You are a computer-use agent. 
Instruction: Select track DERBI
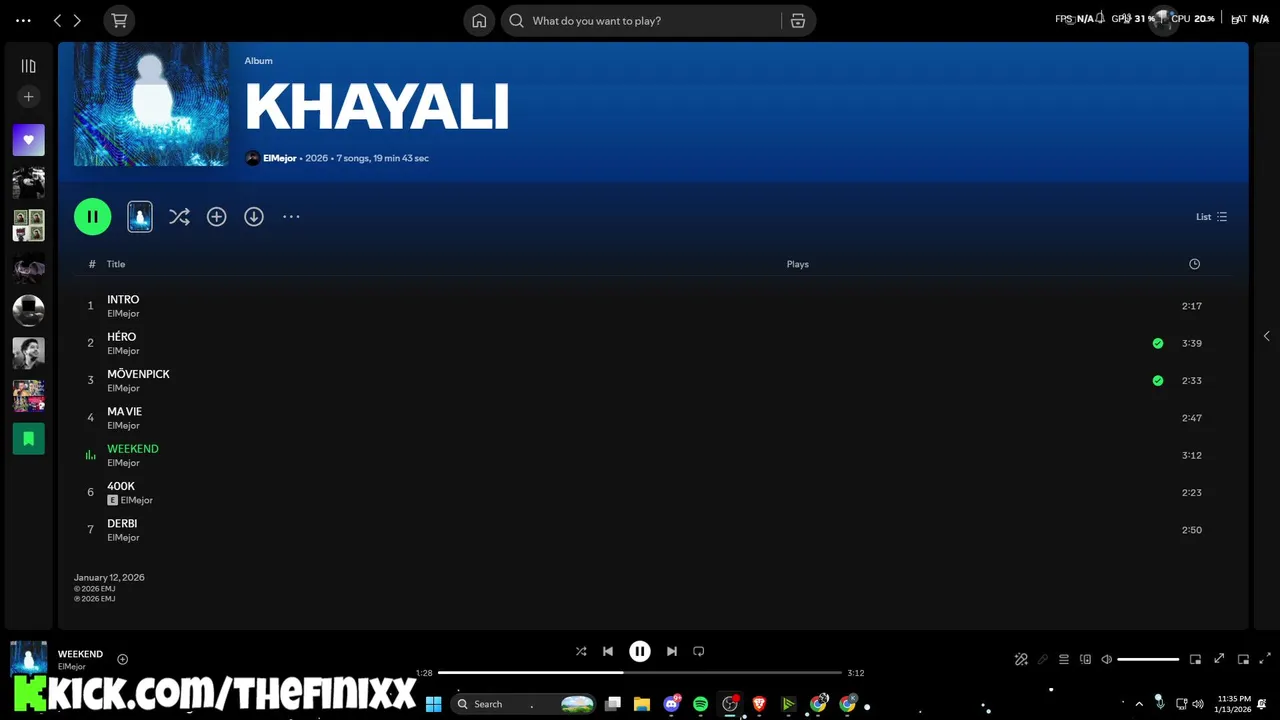point(653,530)
